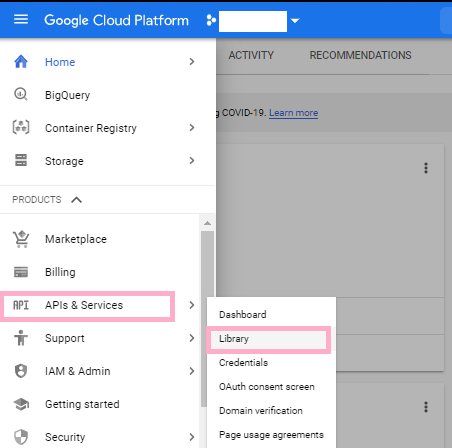Open the hamburger navigation menu

click(x=21, y=19)
